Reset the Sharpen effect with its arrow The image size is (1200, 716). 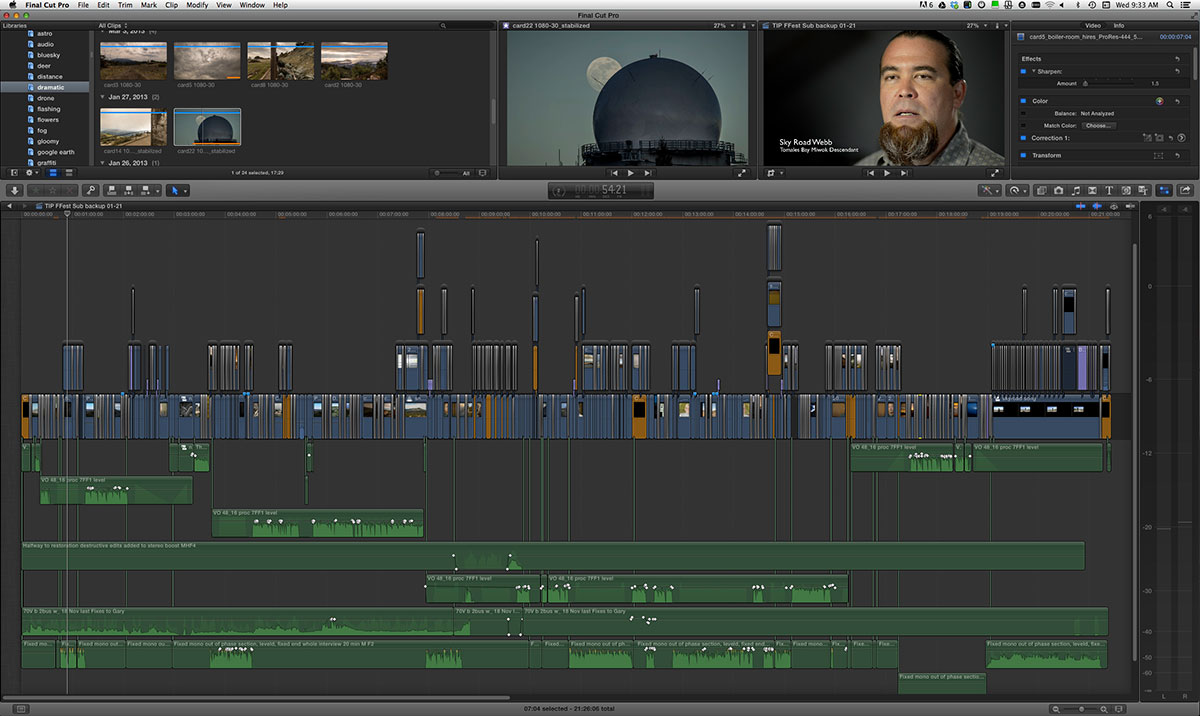coord(1177,71)
